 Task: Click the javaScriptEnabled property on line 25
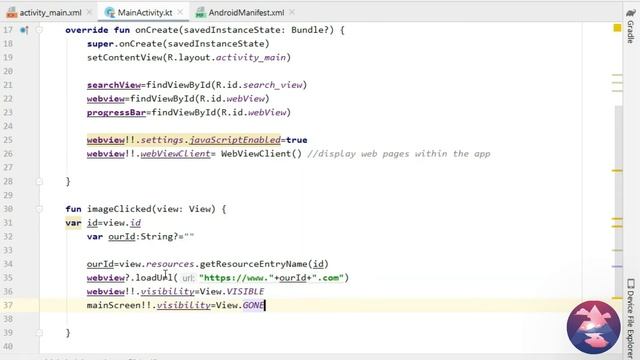click(x=235, y=140)
